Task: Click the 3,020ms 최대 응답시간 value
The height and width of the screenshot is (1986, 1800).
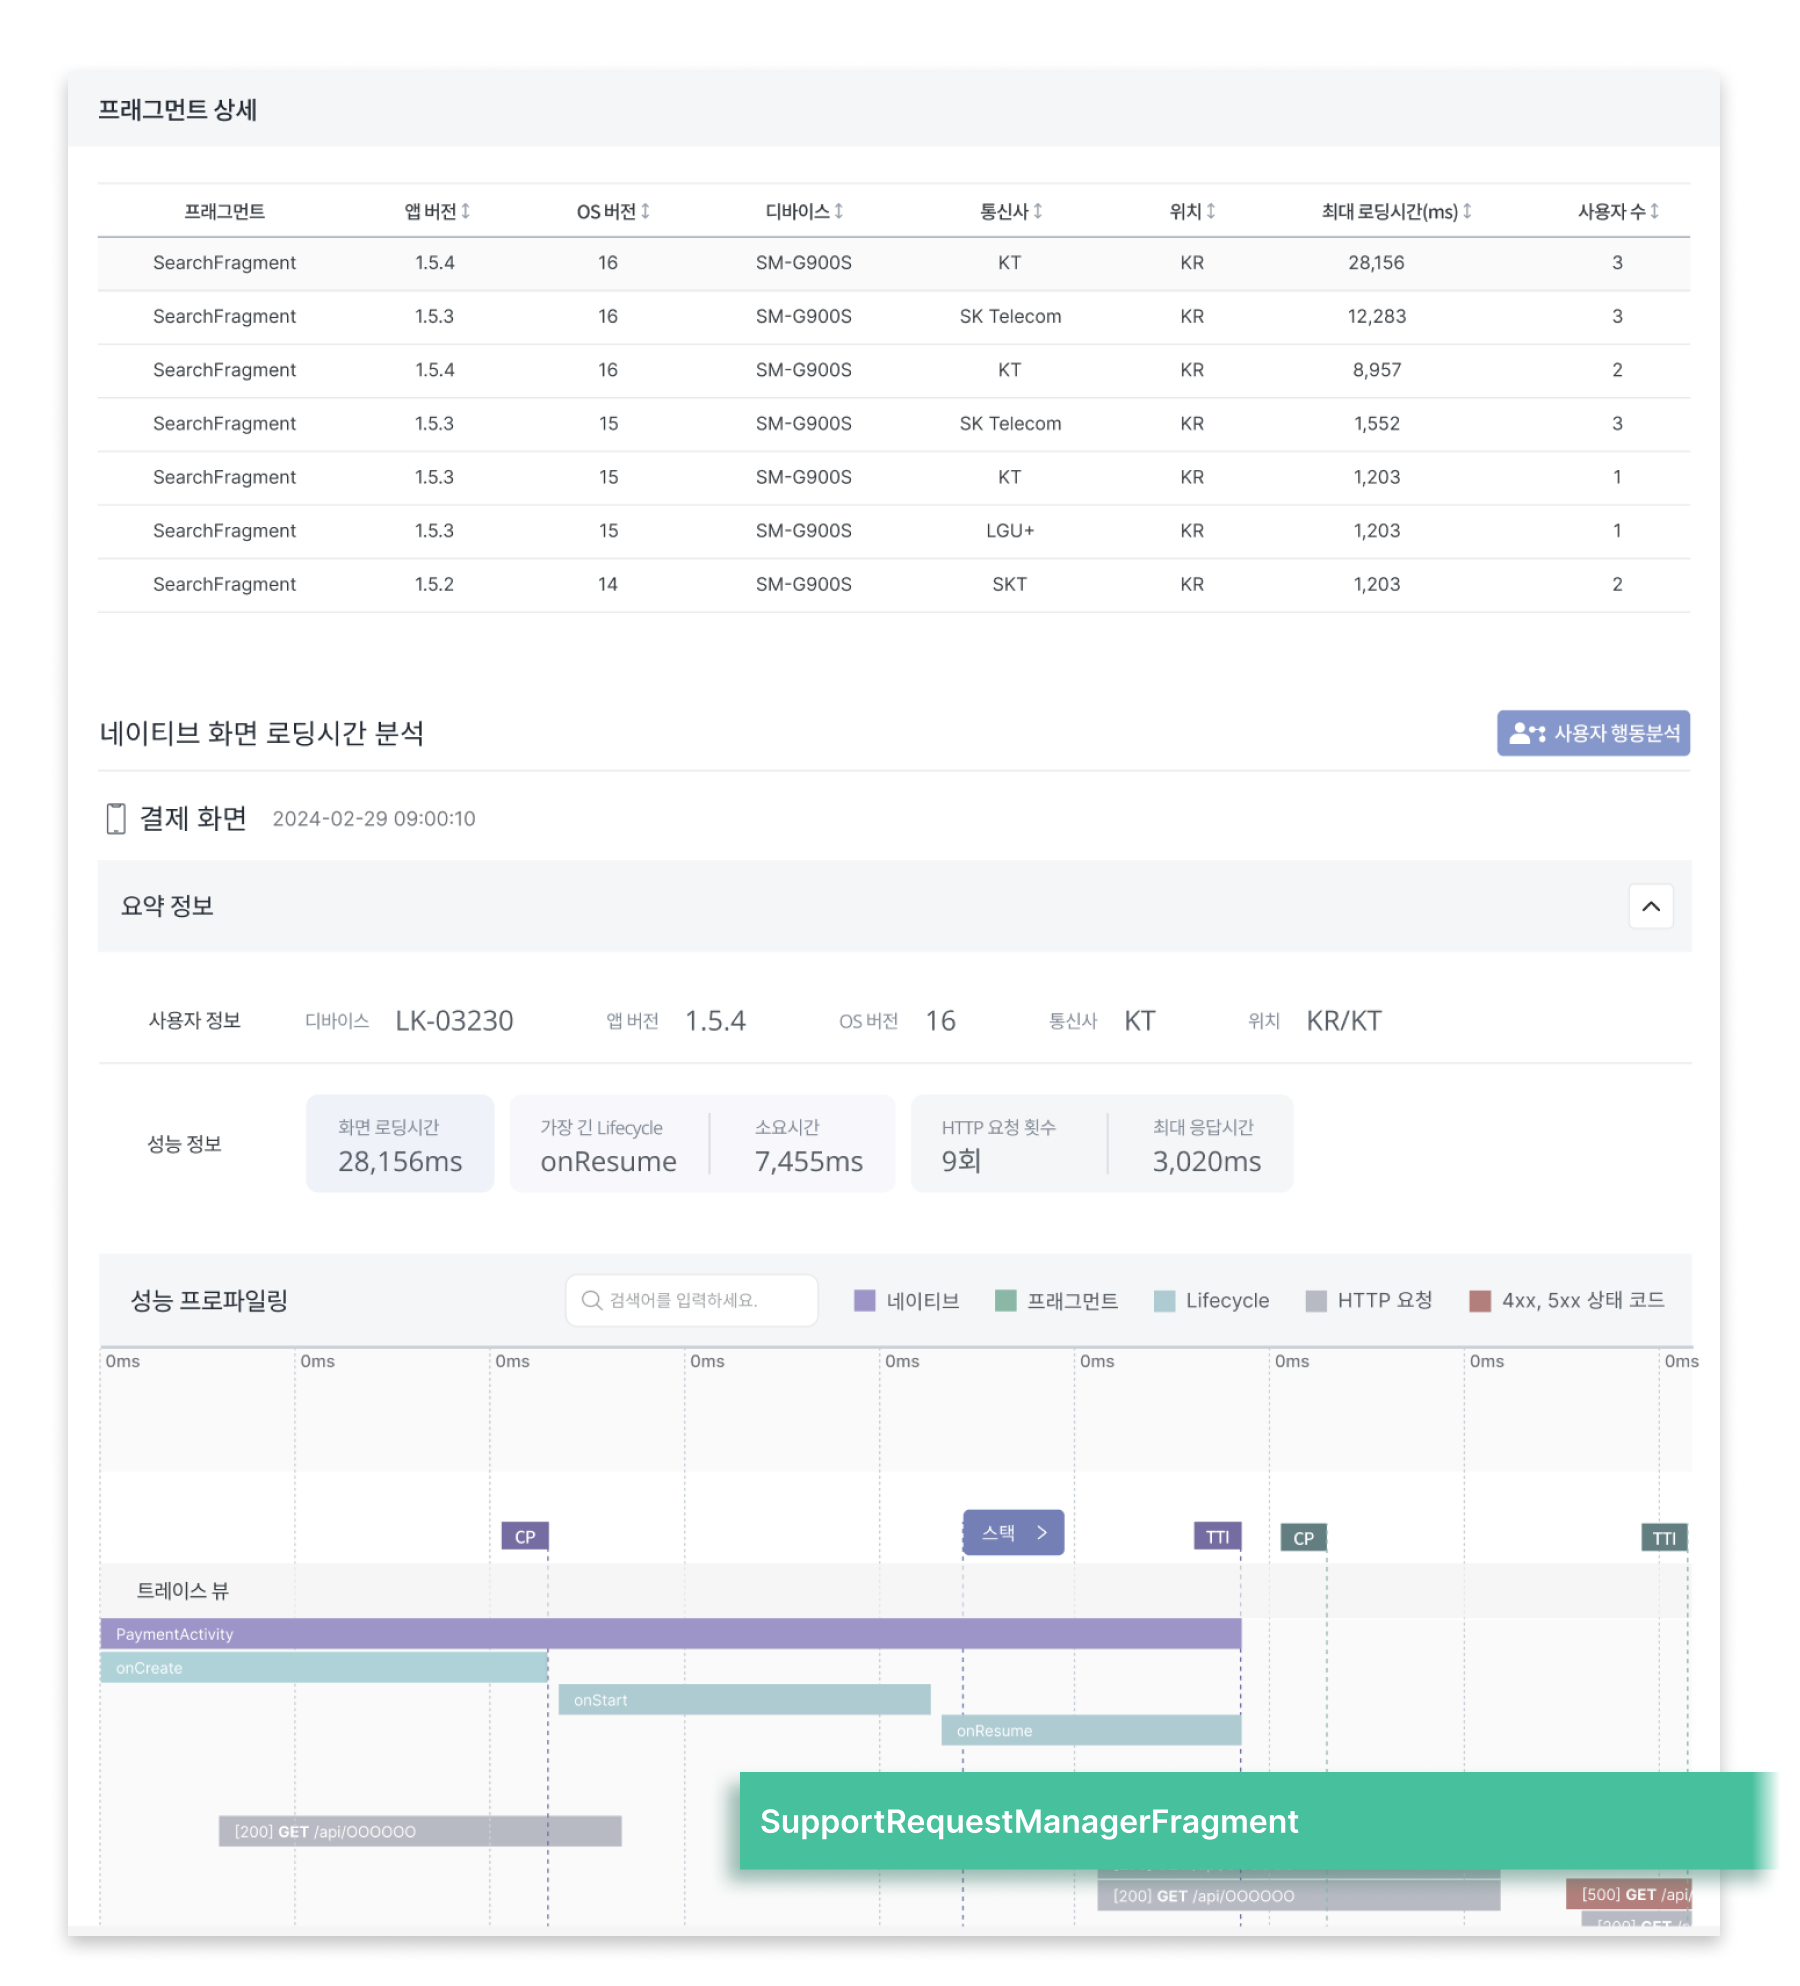Action: 1206,1161
